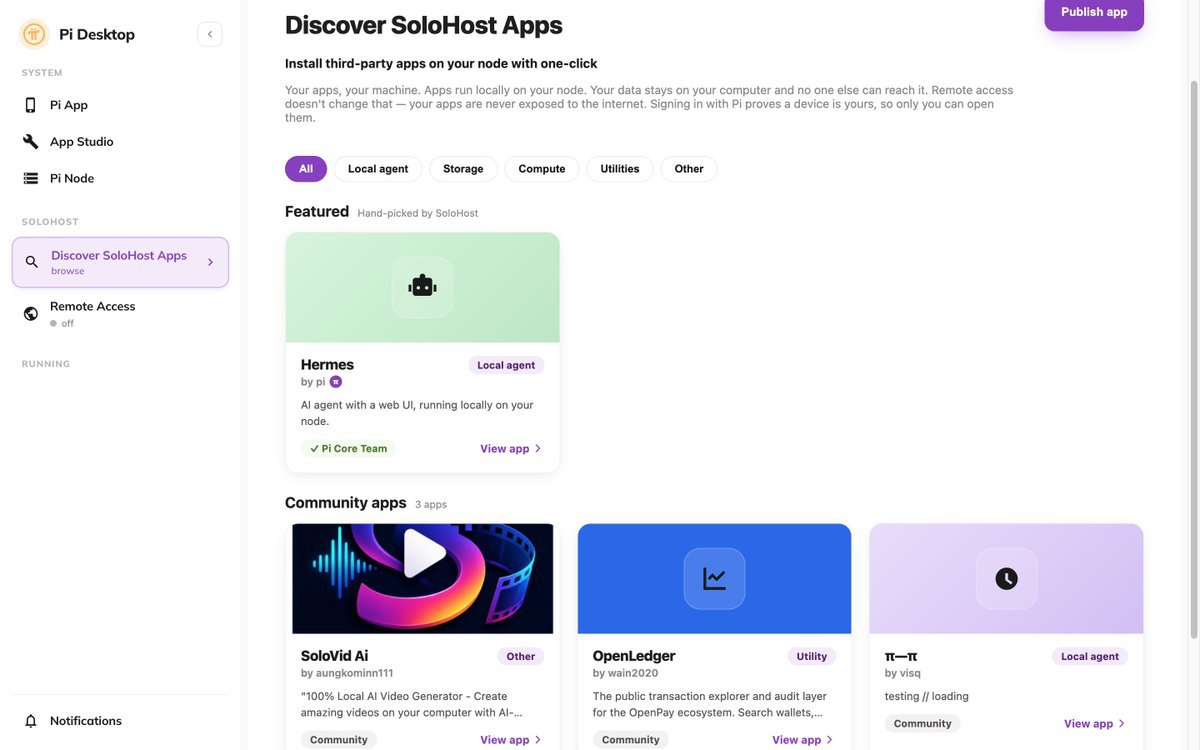Collapse the sidebar with the chevron button

coord(210,34)
